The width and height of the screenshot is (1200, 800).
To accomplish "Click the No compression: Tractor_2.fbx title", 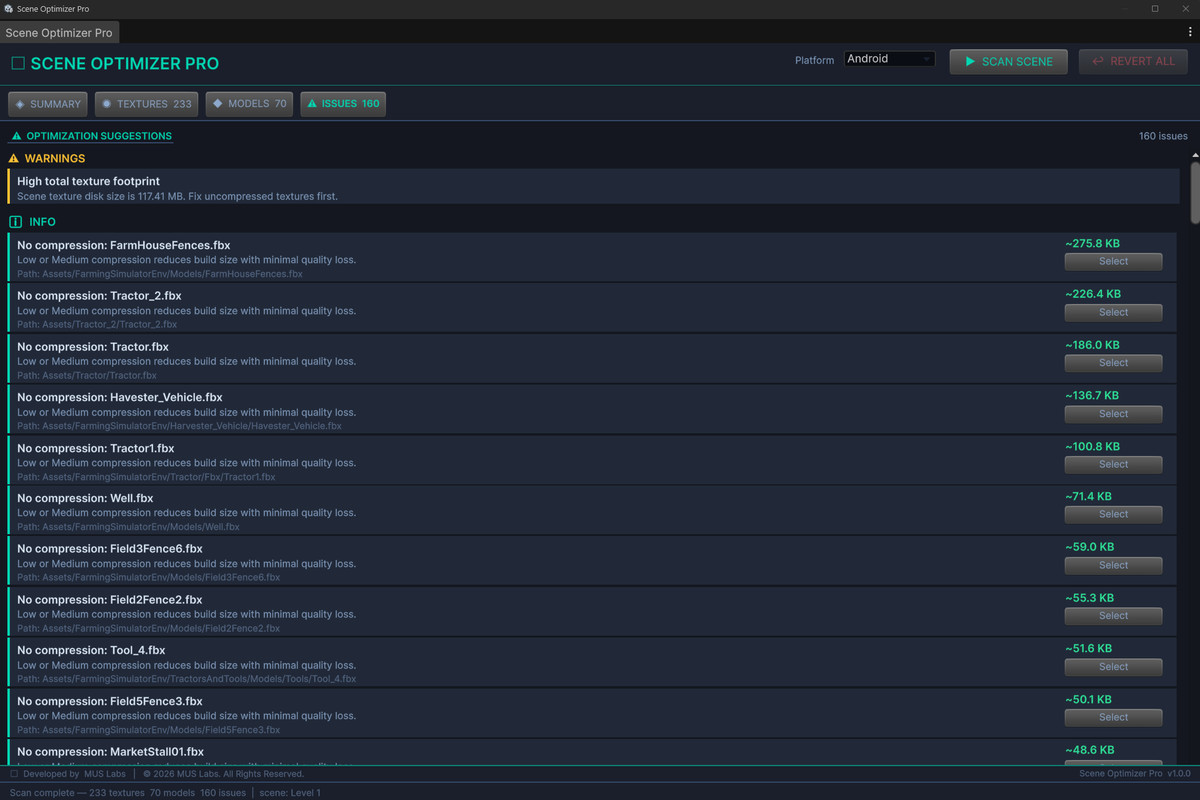I will pyautogui.click(x=99, y=296).
